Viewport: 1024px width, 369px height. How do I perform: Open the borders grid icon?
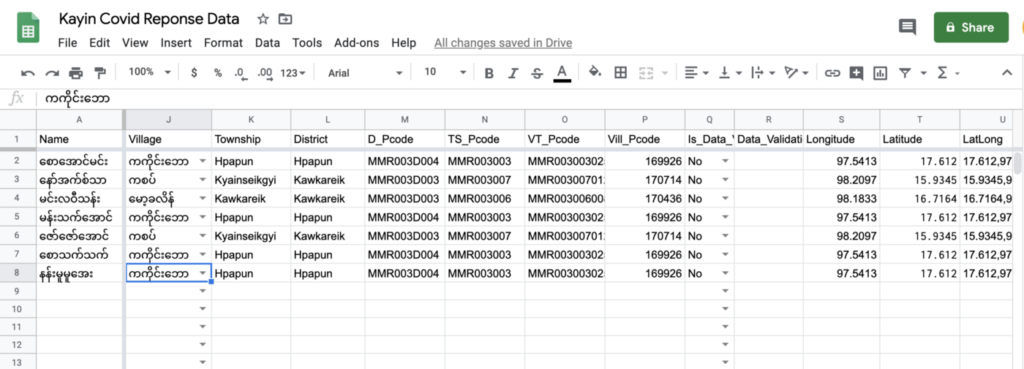(x=620, y=72)
